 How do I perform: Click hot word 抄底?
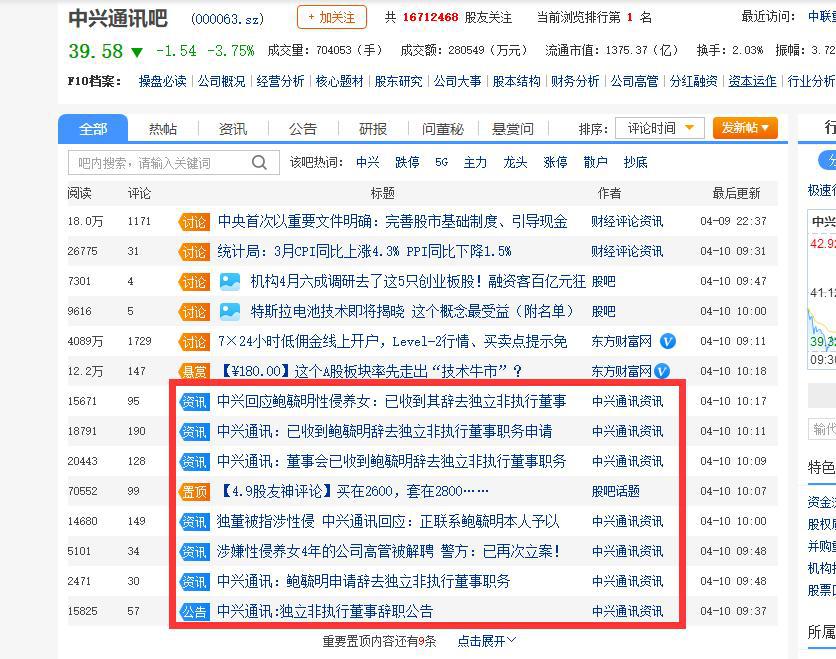point(636,162)
